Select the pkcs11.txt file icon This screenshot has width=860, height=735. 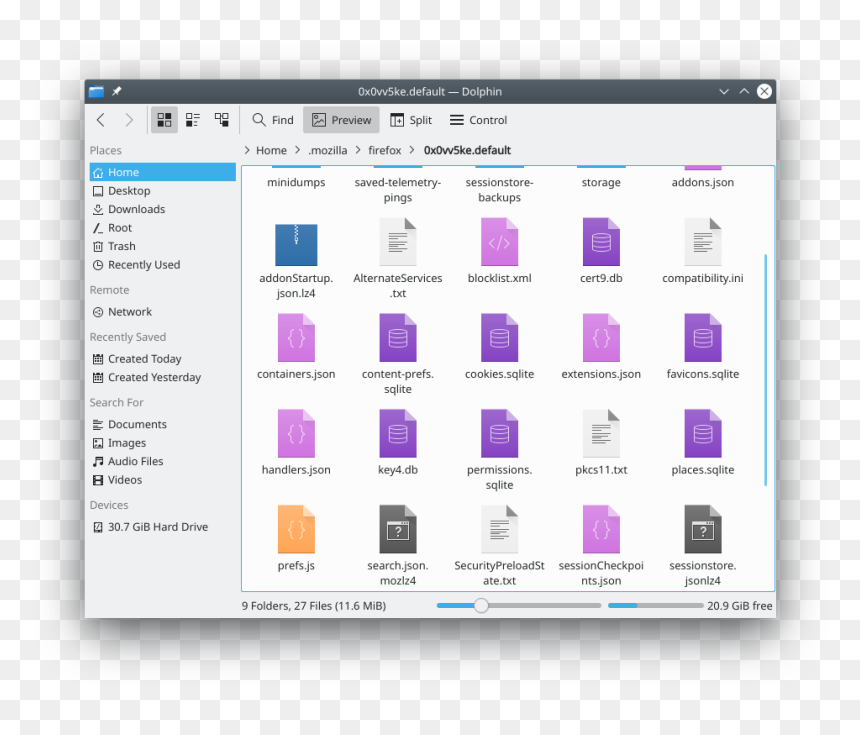click(601, 433)
